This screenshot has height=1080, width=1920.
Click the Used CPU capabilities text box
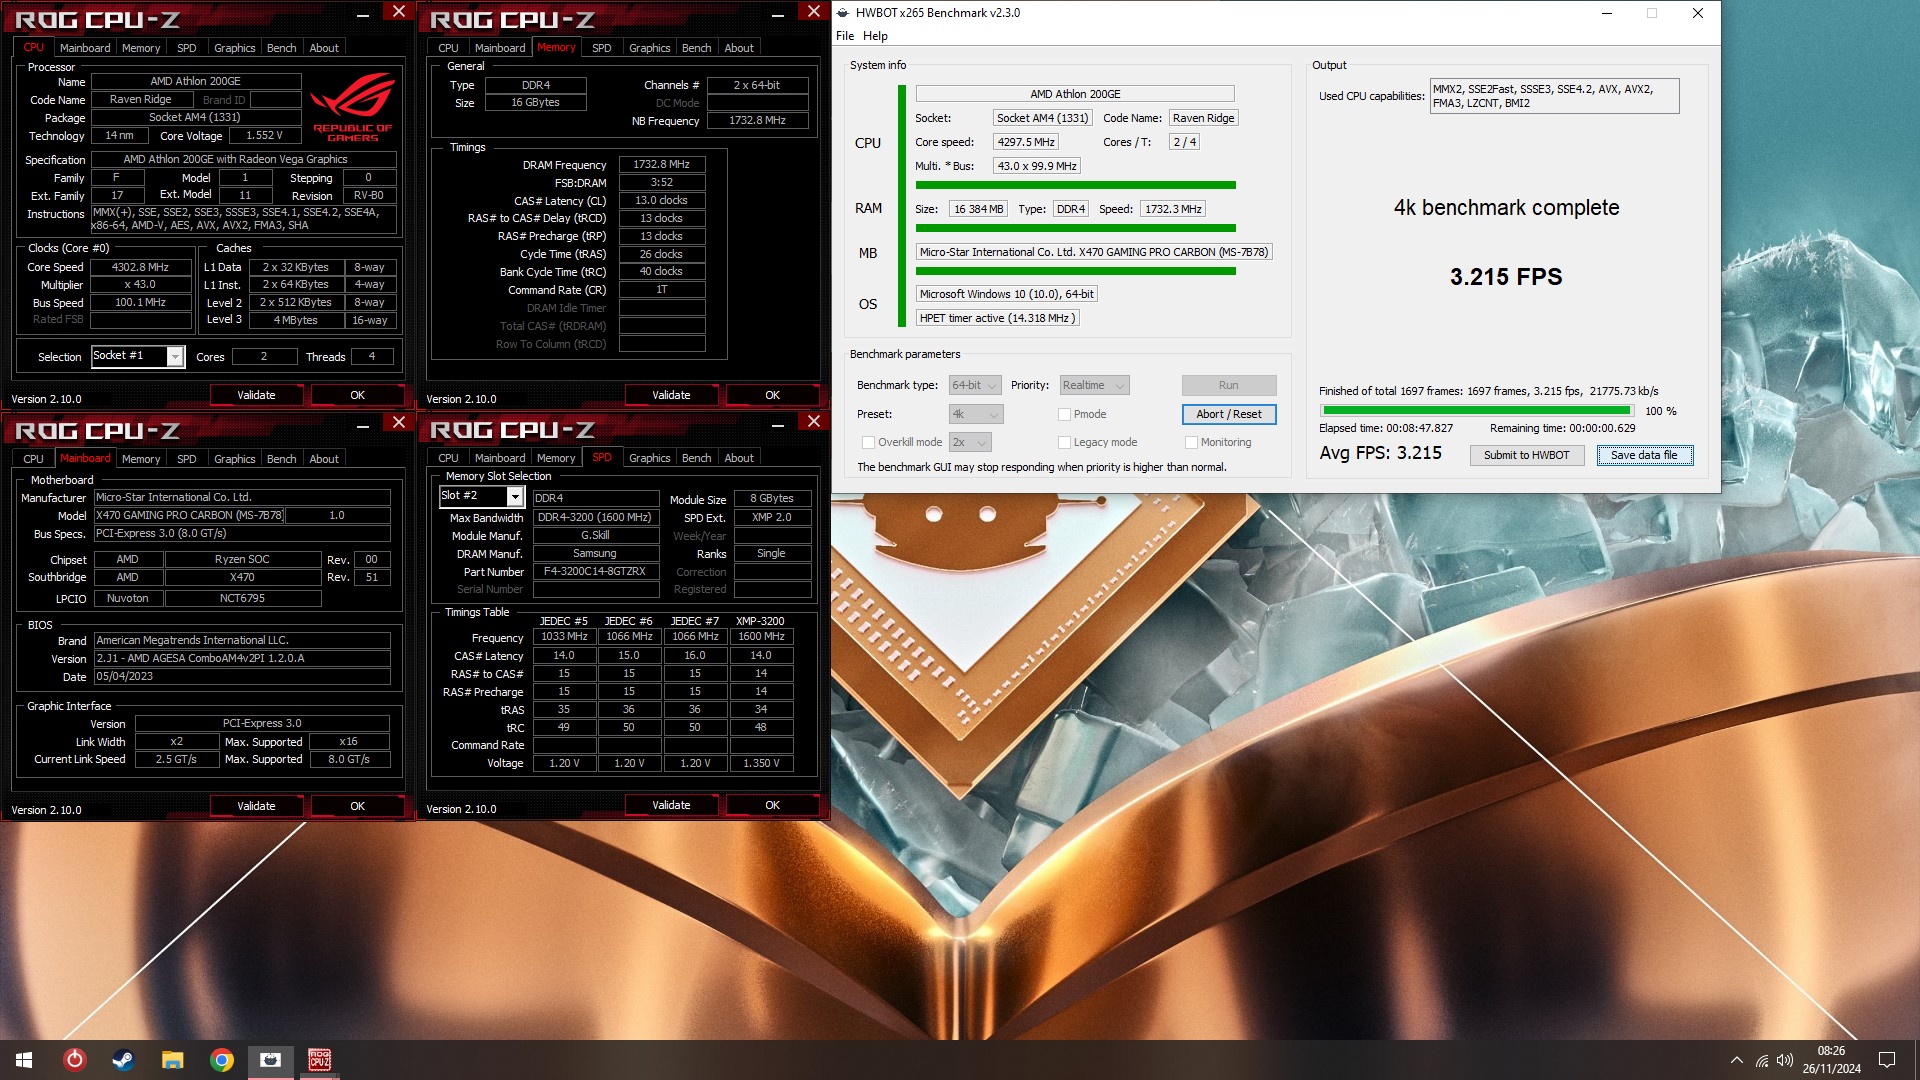(x=1554, y=96)
